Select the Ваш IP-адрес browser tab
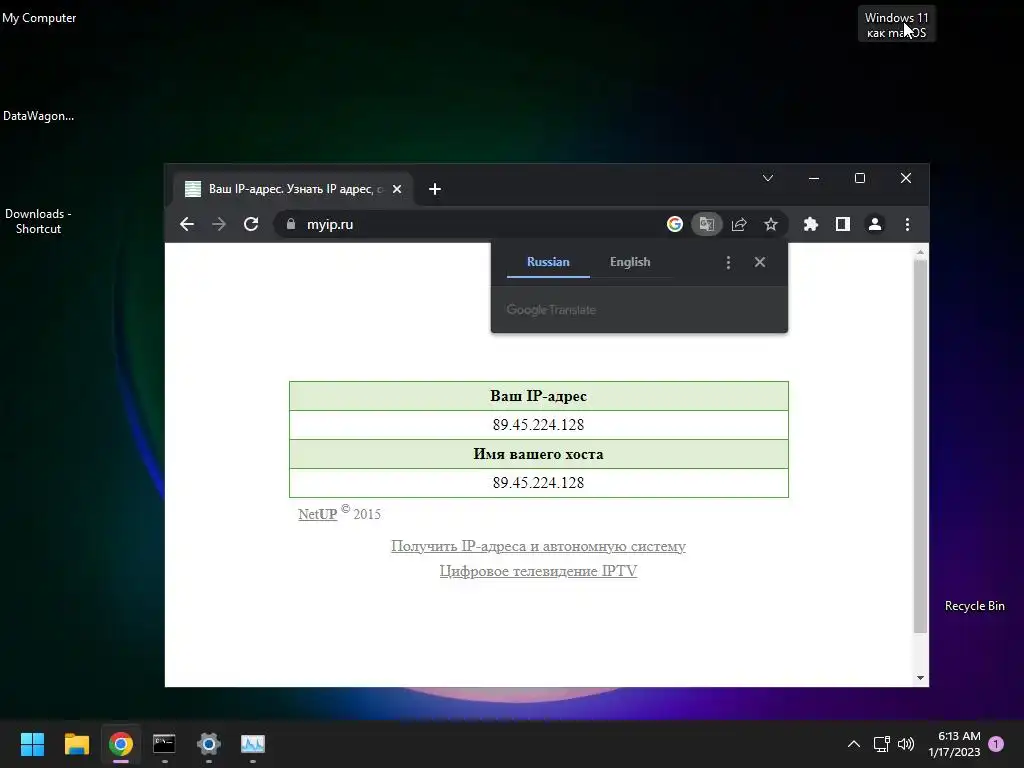 (x=293, y=189)
